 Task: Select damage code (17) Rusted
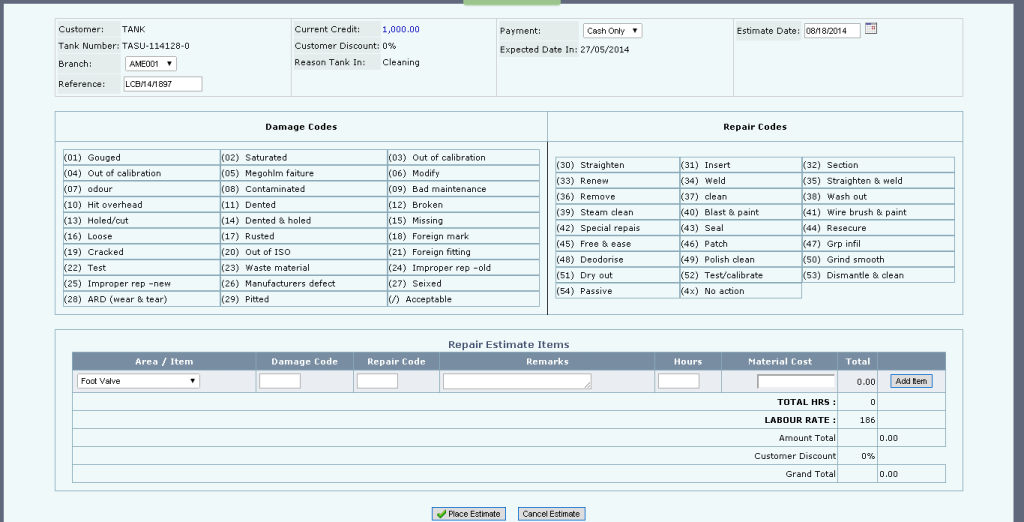tap(304, 236)
